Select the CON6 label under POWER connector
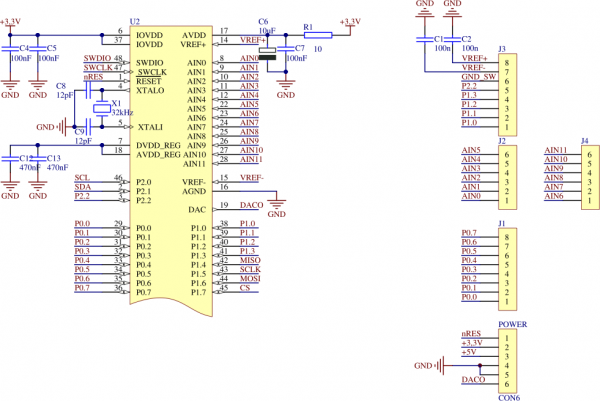The width and height of the screenshot is (600, 401). (x=508, y=397)
